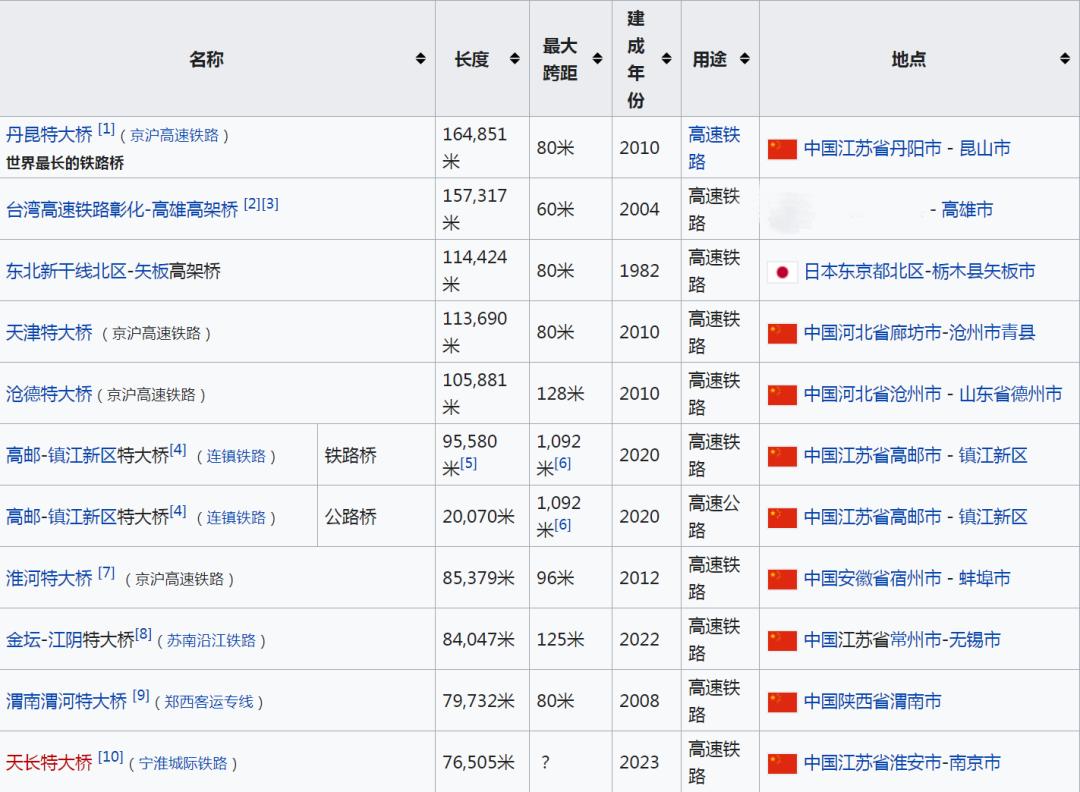This screenshot has height=792, width=1080.
Task: Click the Japan flag beside 日本东京都北区
Action: tap(782, 272)
